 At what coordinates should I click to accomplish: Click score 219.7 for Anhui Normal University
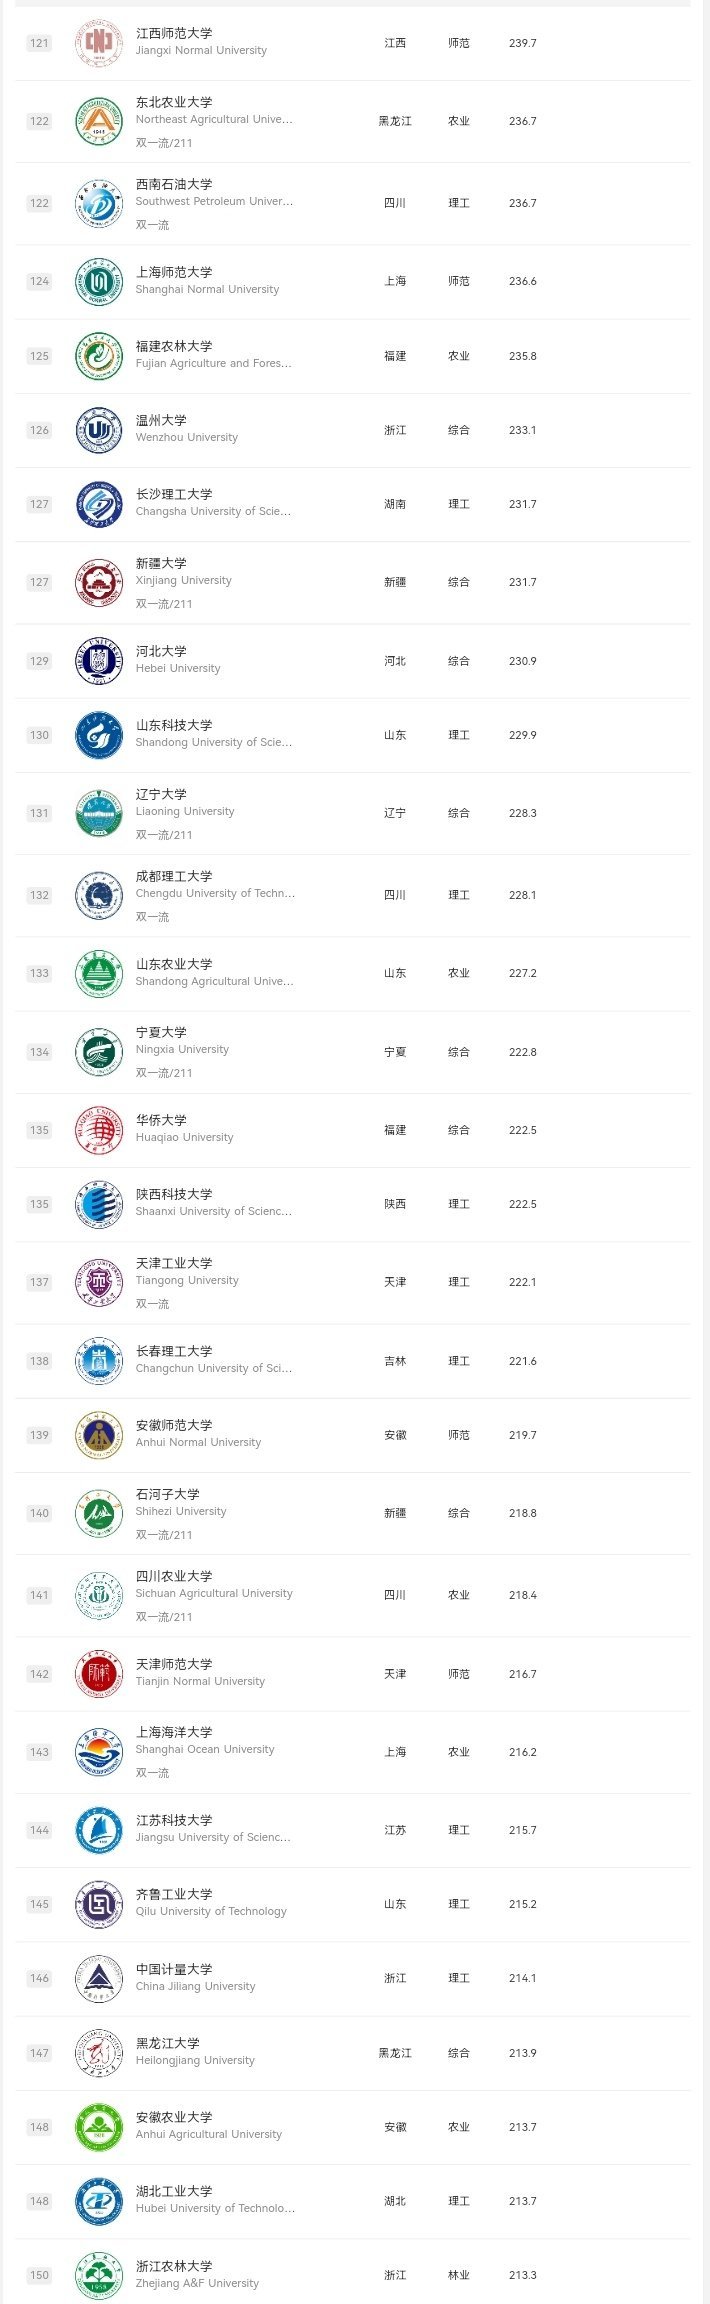pyautogui.click(x=522, y=1435)
